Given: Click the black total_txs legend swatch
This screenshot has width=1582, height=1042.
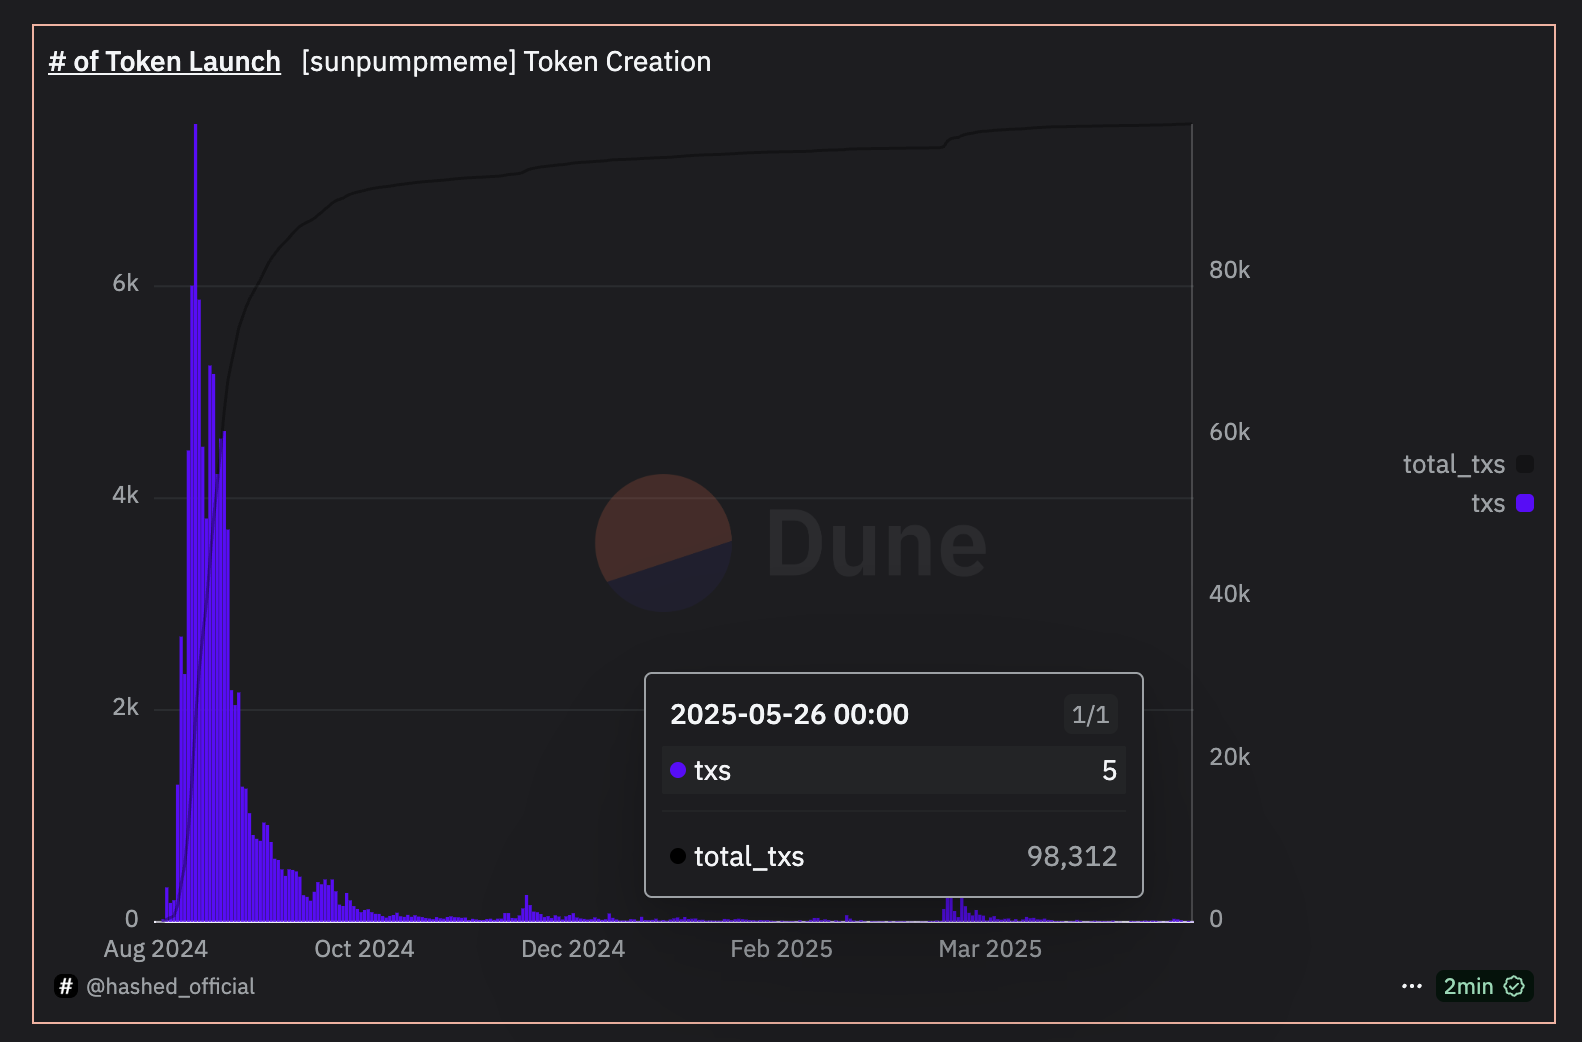Looking at the screenshot, I should (1525, 464).
